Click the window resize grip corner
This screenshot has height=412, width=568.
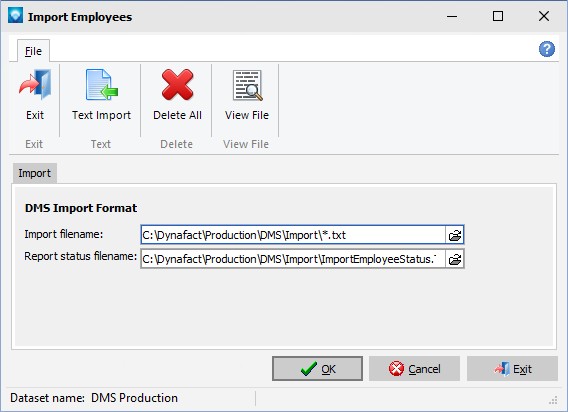click(553, 400)
